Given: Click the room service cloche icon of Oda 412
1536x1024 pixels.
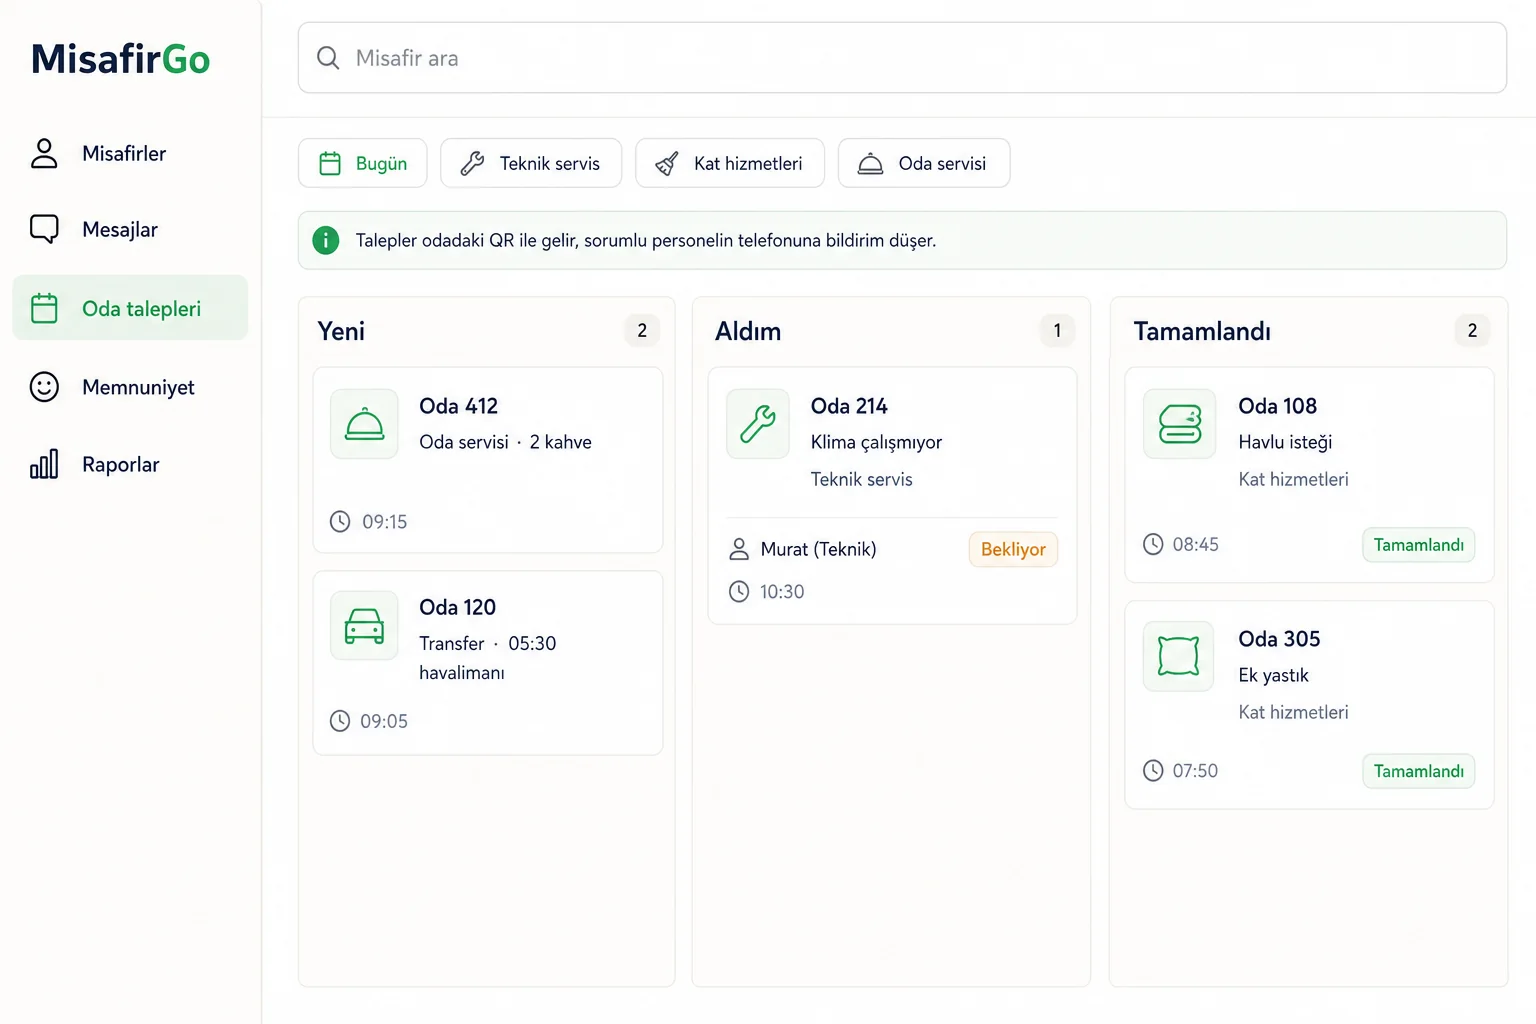Looking at the screenshot, I should pos(364,424).
